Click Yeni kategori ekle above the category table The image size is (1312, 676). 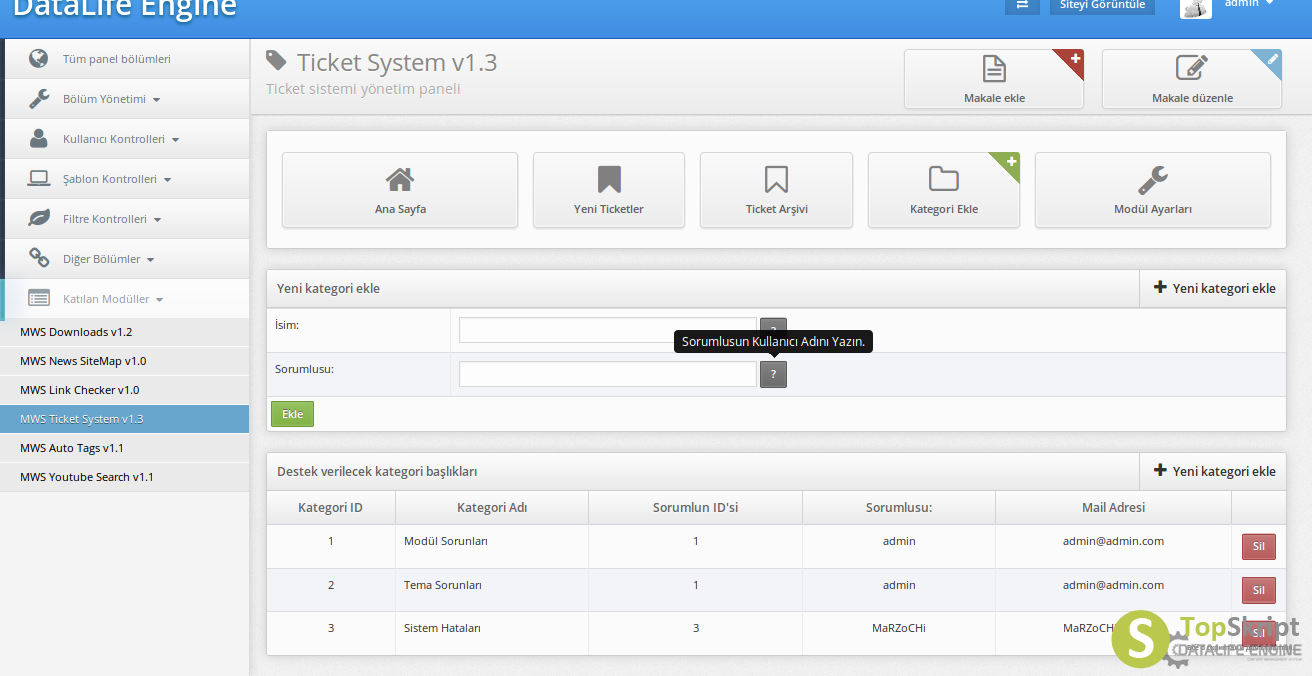[x=1214, y=471]
